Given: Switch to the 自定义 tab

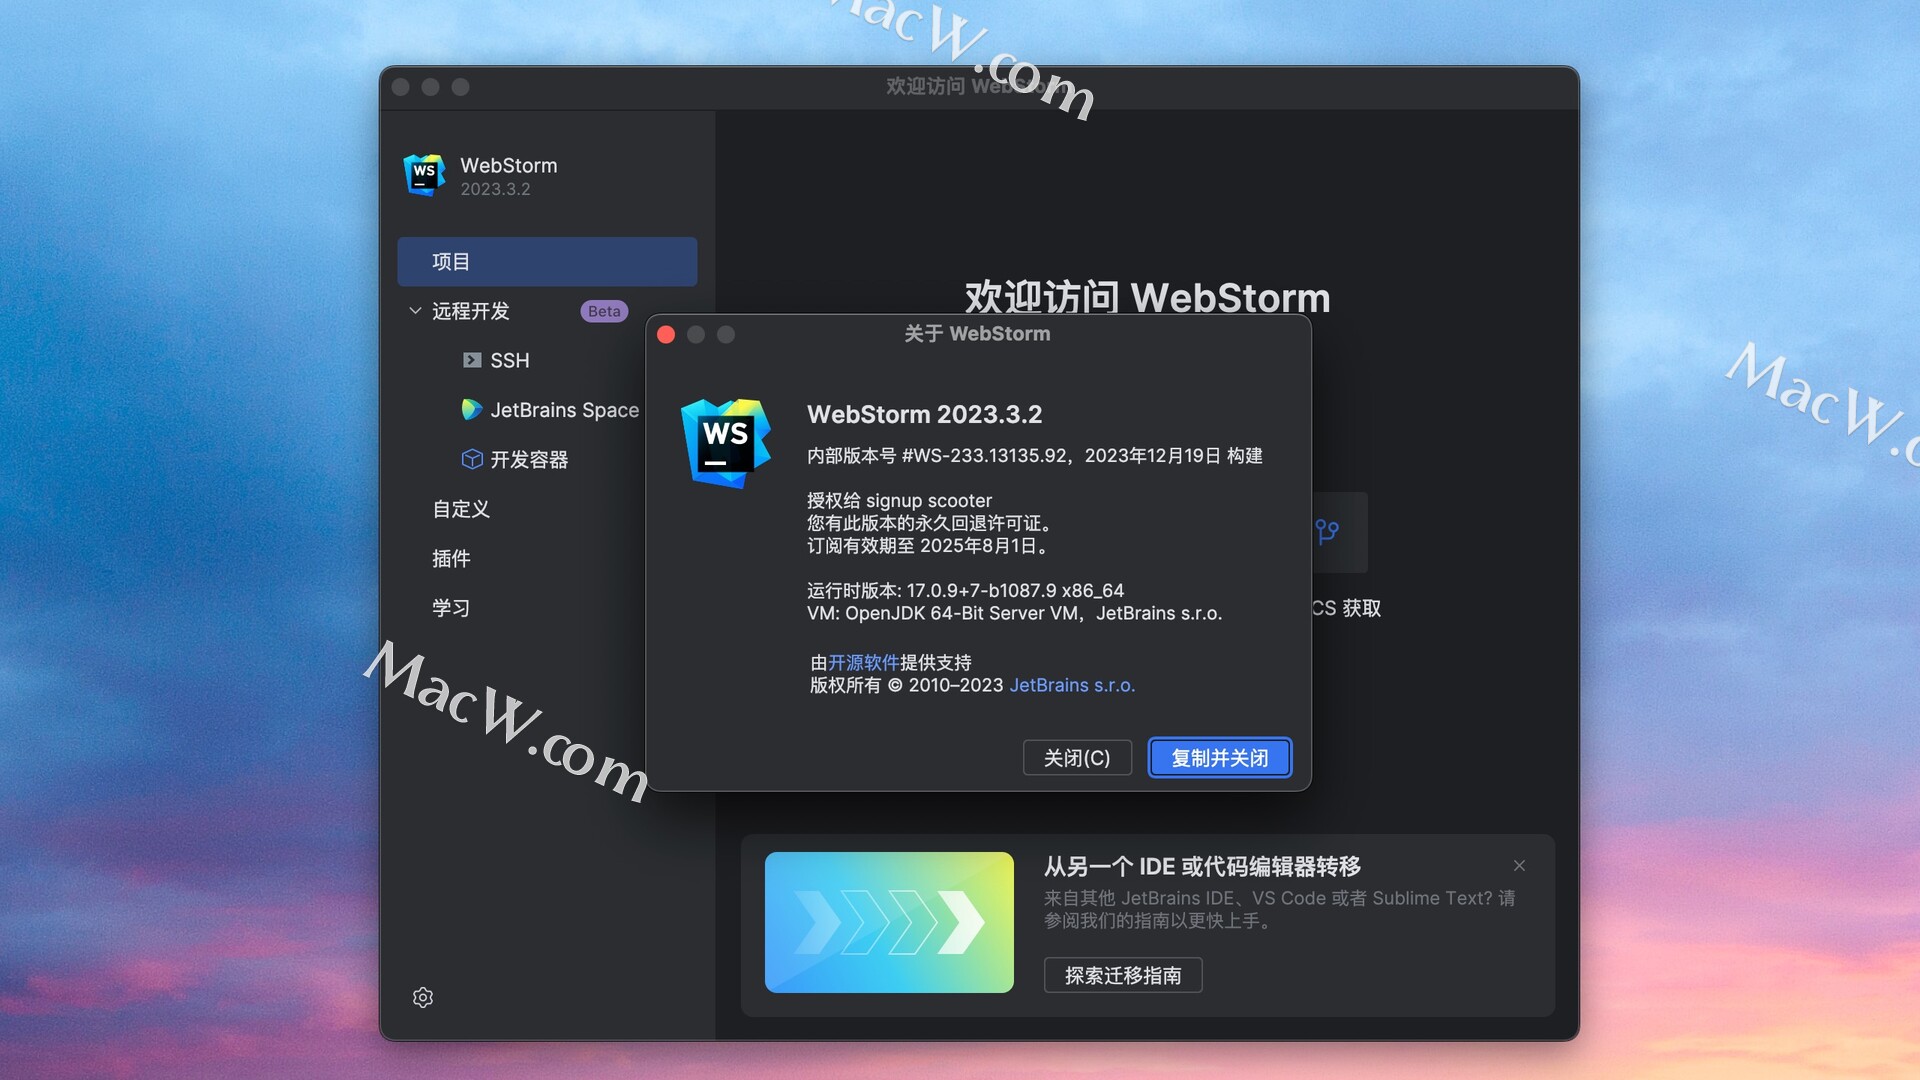Looking at the screenshot, I should (x=461, y=509).
